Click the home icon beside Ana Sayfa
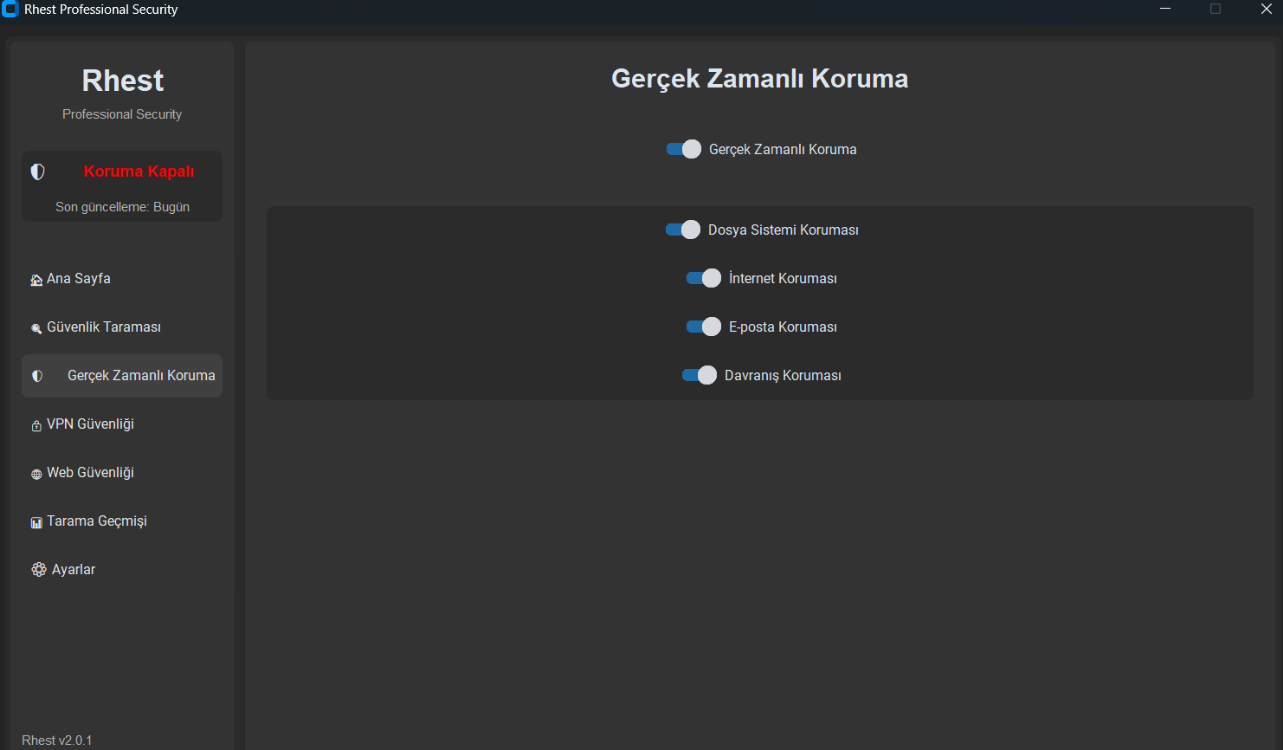Viewport: 1283px width, 750px height. point(37,280)
